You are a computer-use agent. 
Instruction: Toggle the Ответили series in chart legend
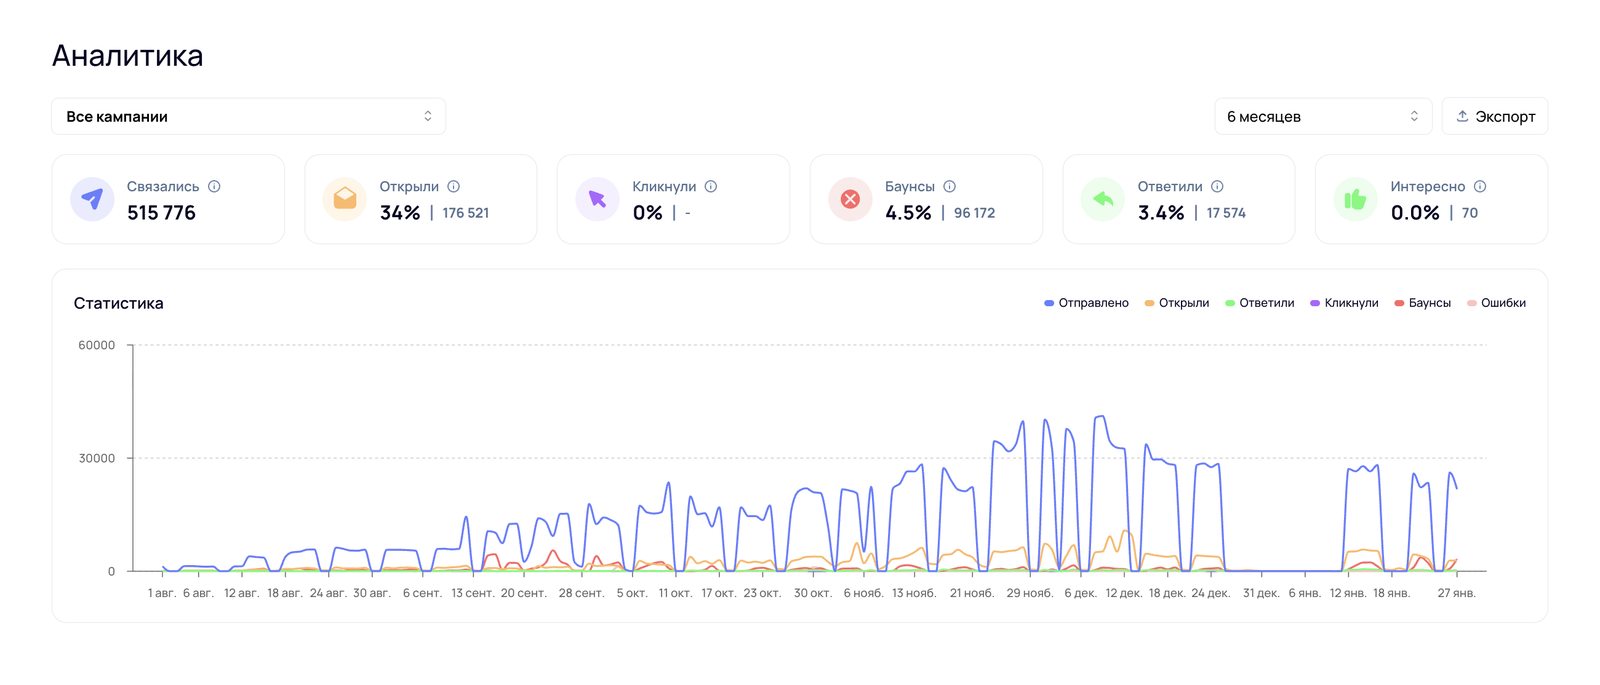point(1260,303)
